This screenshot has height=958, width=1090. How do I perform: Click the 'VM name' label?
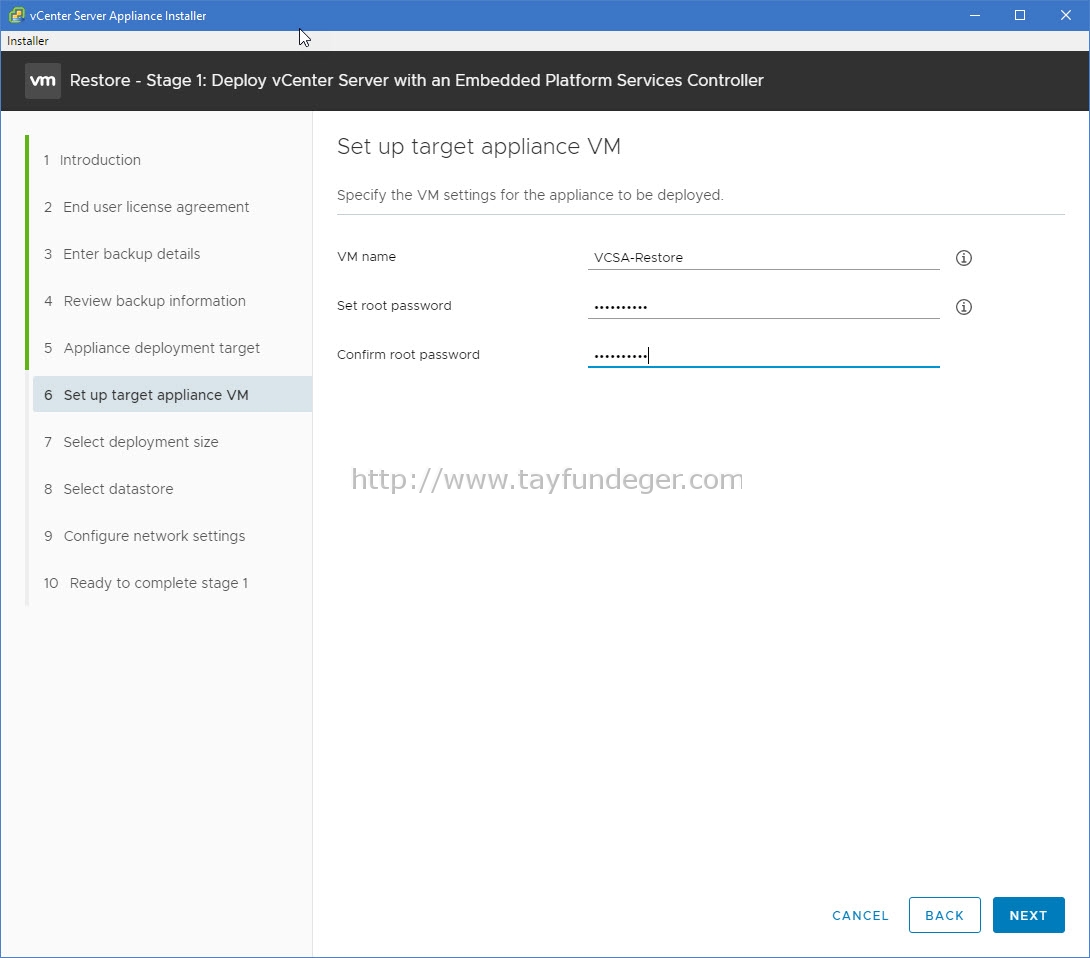(x=366, y=257)
